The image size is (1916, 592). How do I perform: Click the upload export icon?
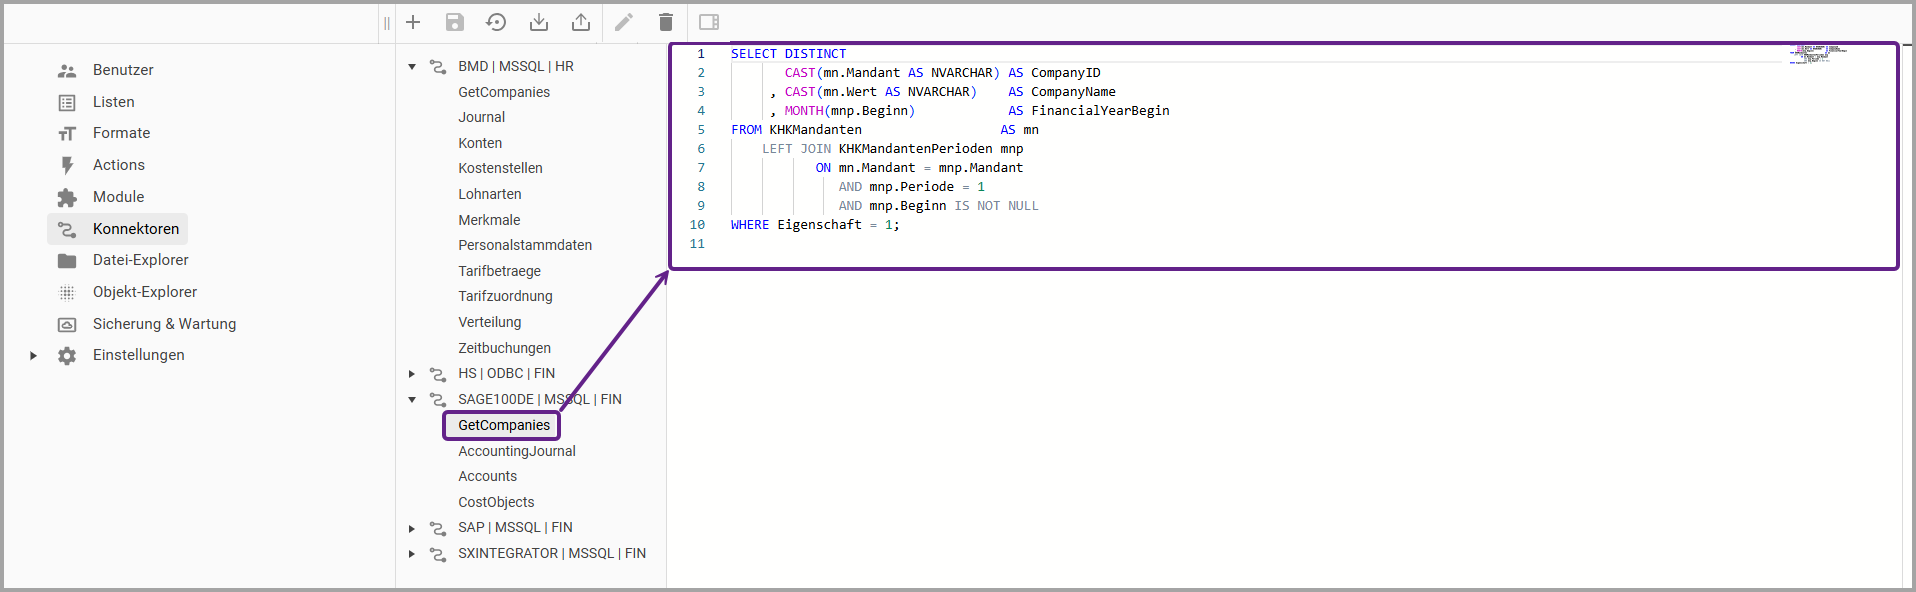click(581, 22)
